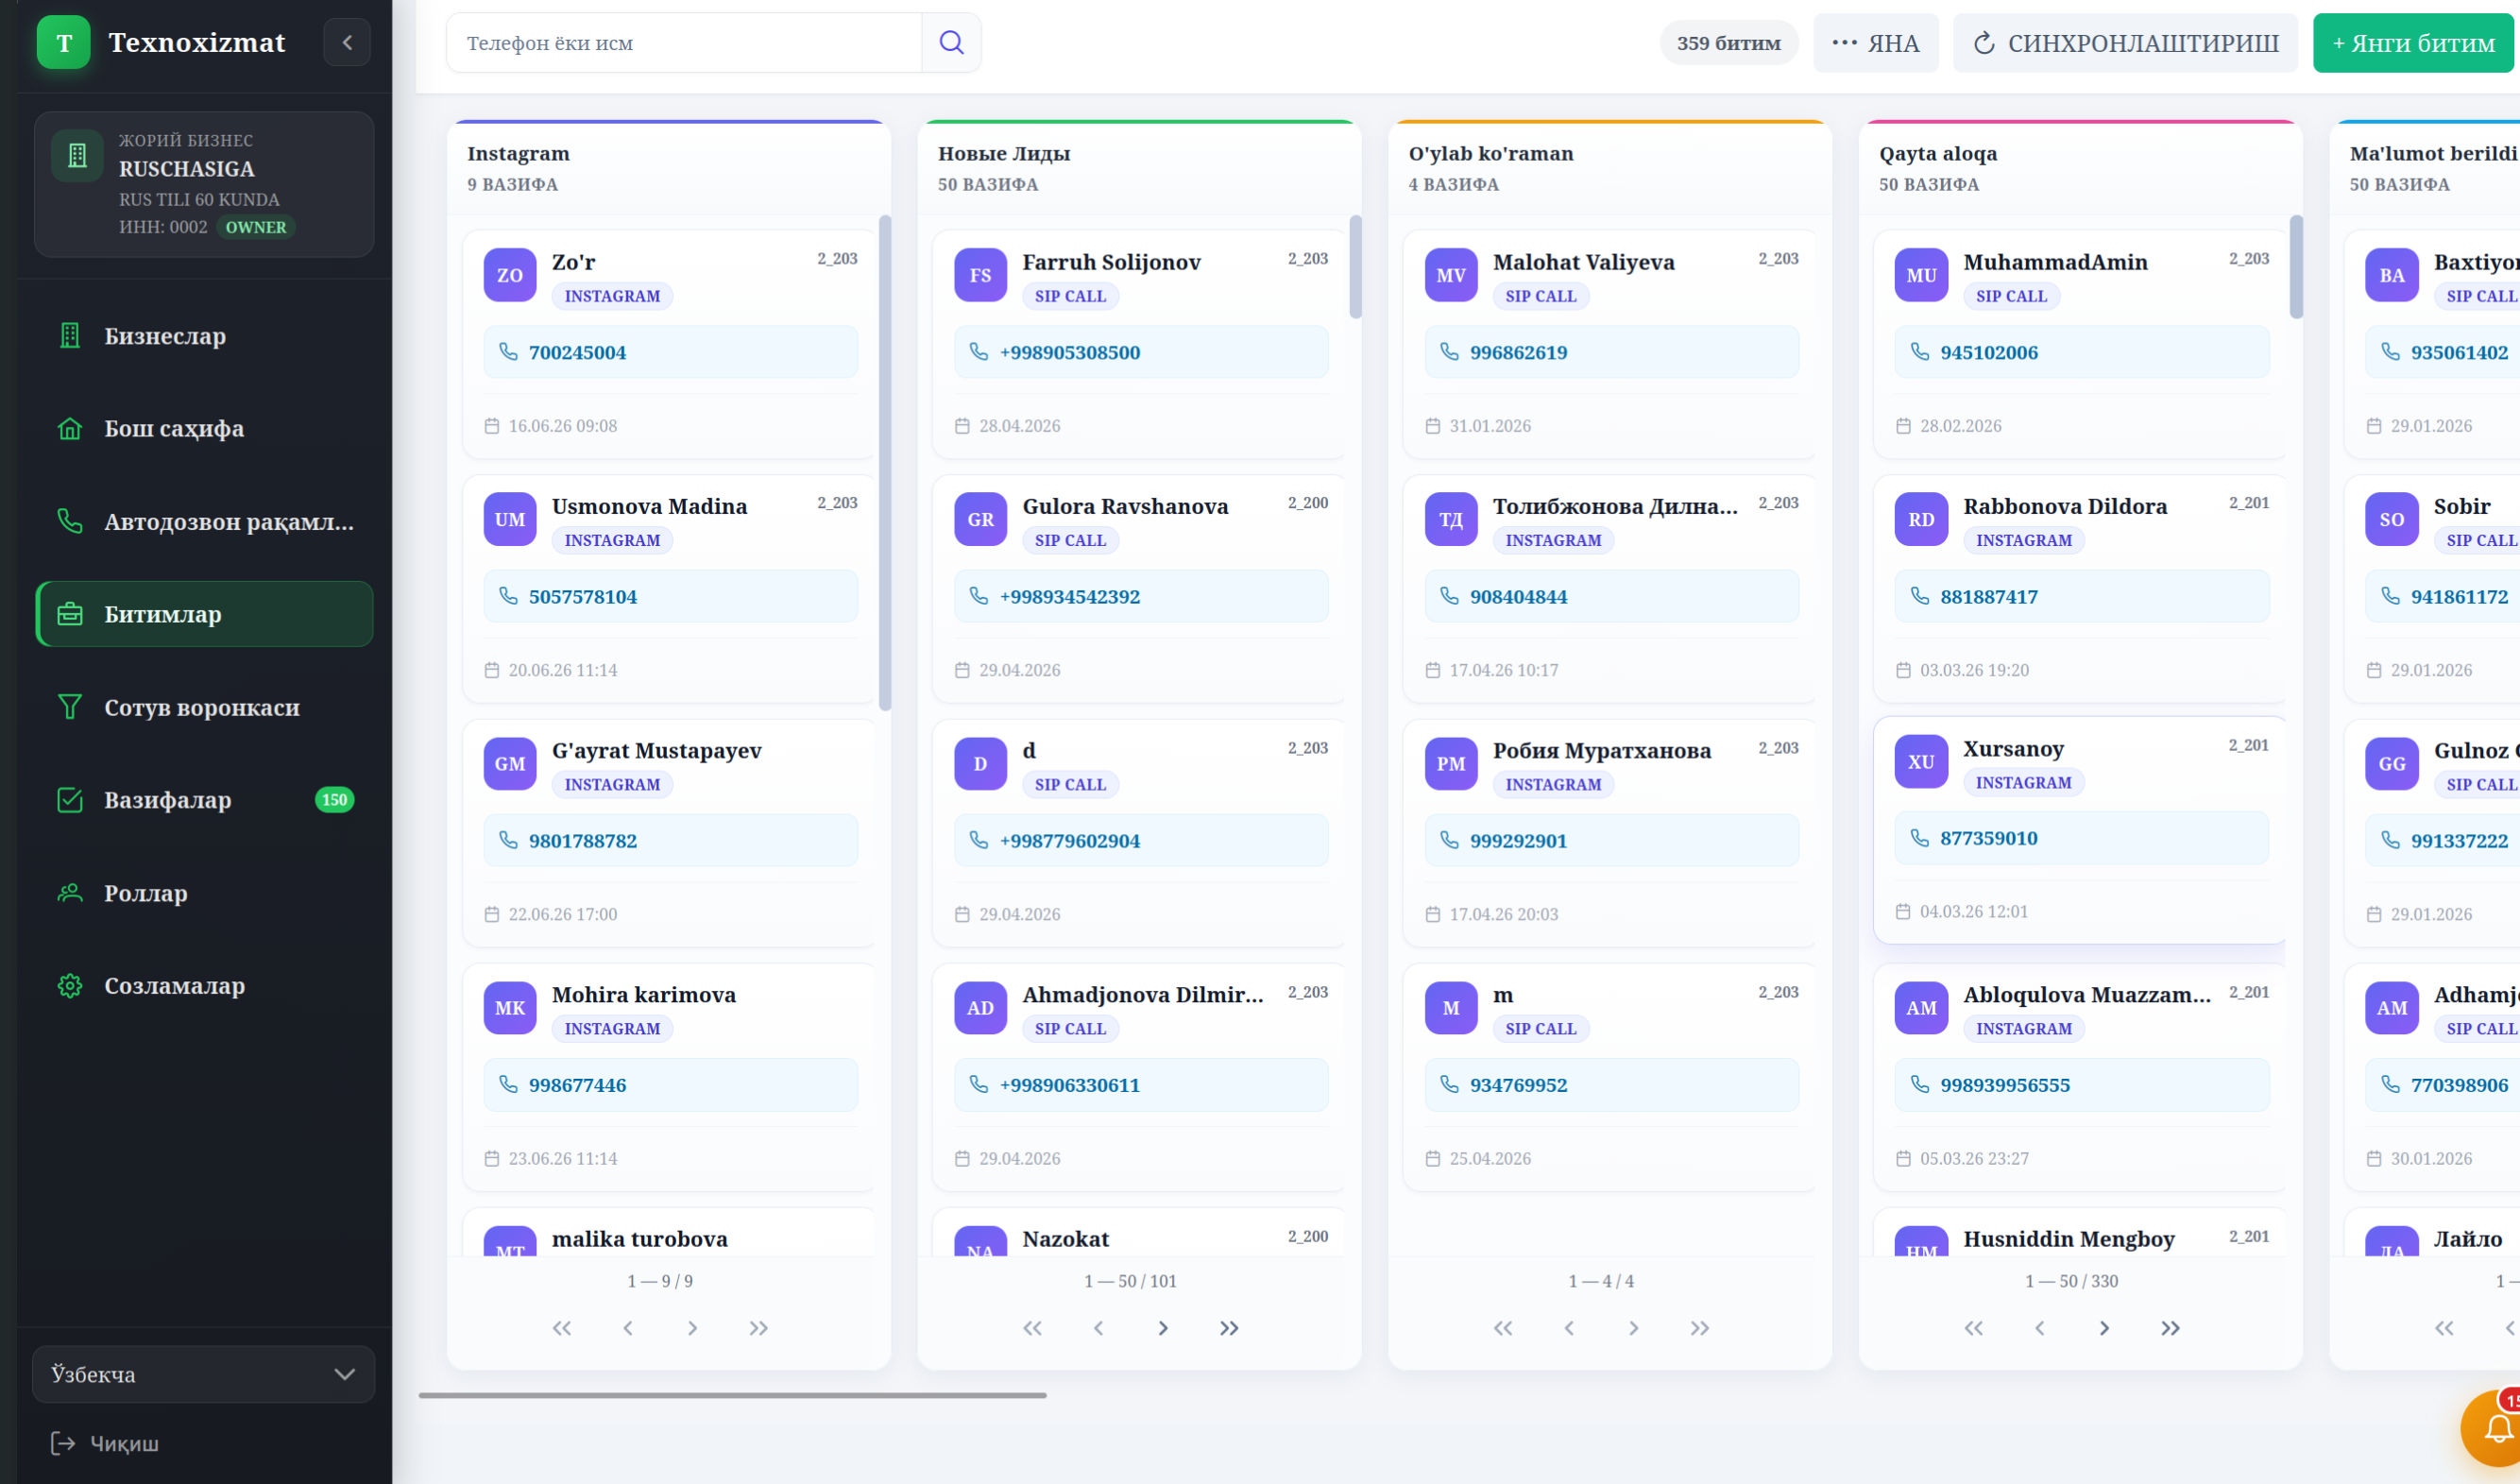Jump to last page in Новые Лиды

pyautogui.click(x=1229, y=1328)
